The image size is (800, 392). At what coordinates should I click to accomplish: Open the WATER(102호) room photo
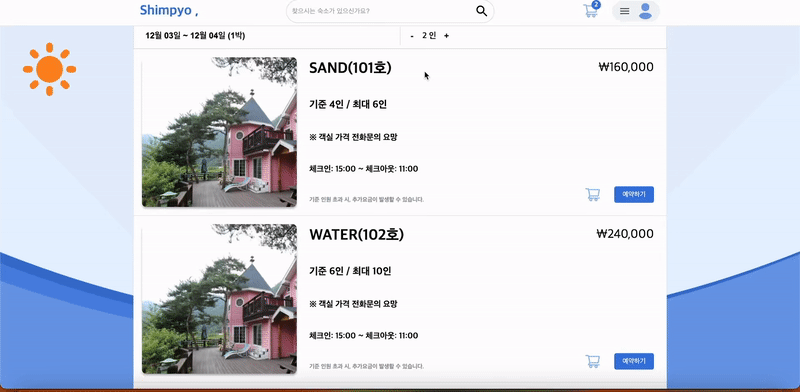click(219, 299)
